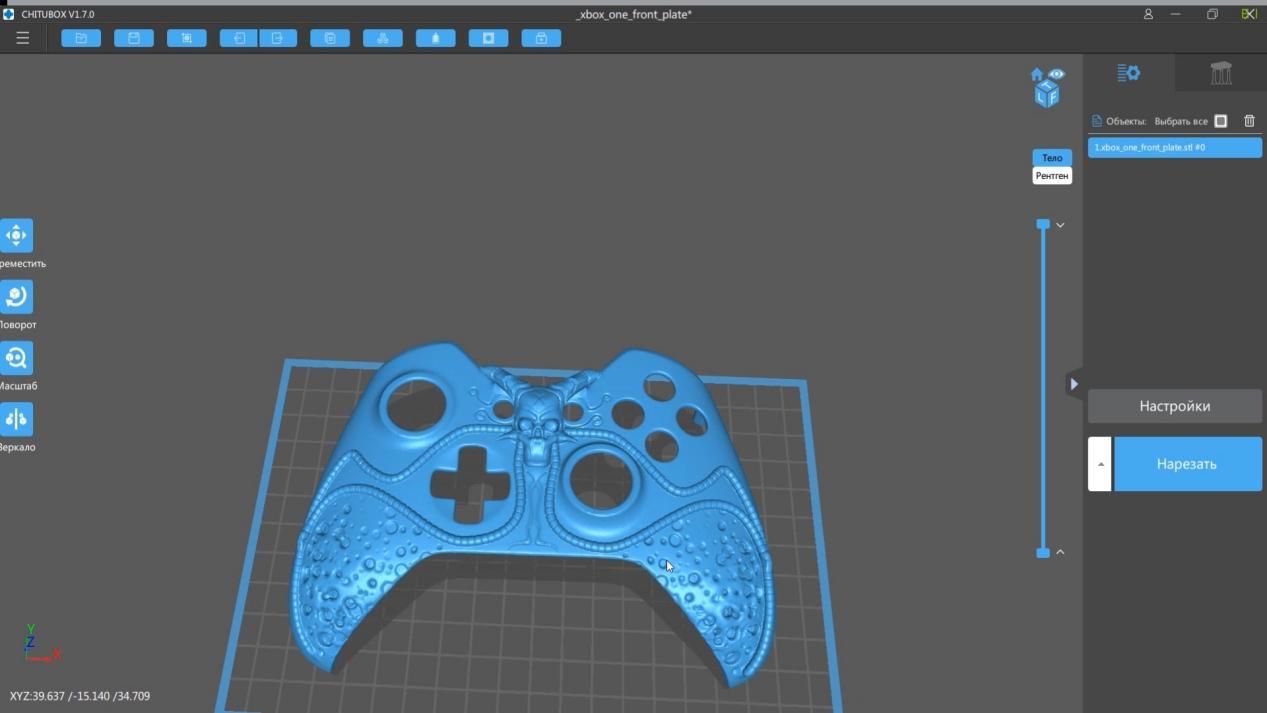Click the Open File toolbar icon
This screenshot has height=713, width=1267.
(81, 38)
